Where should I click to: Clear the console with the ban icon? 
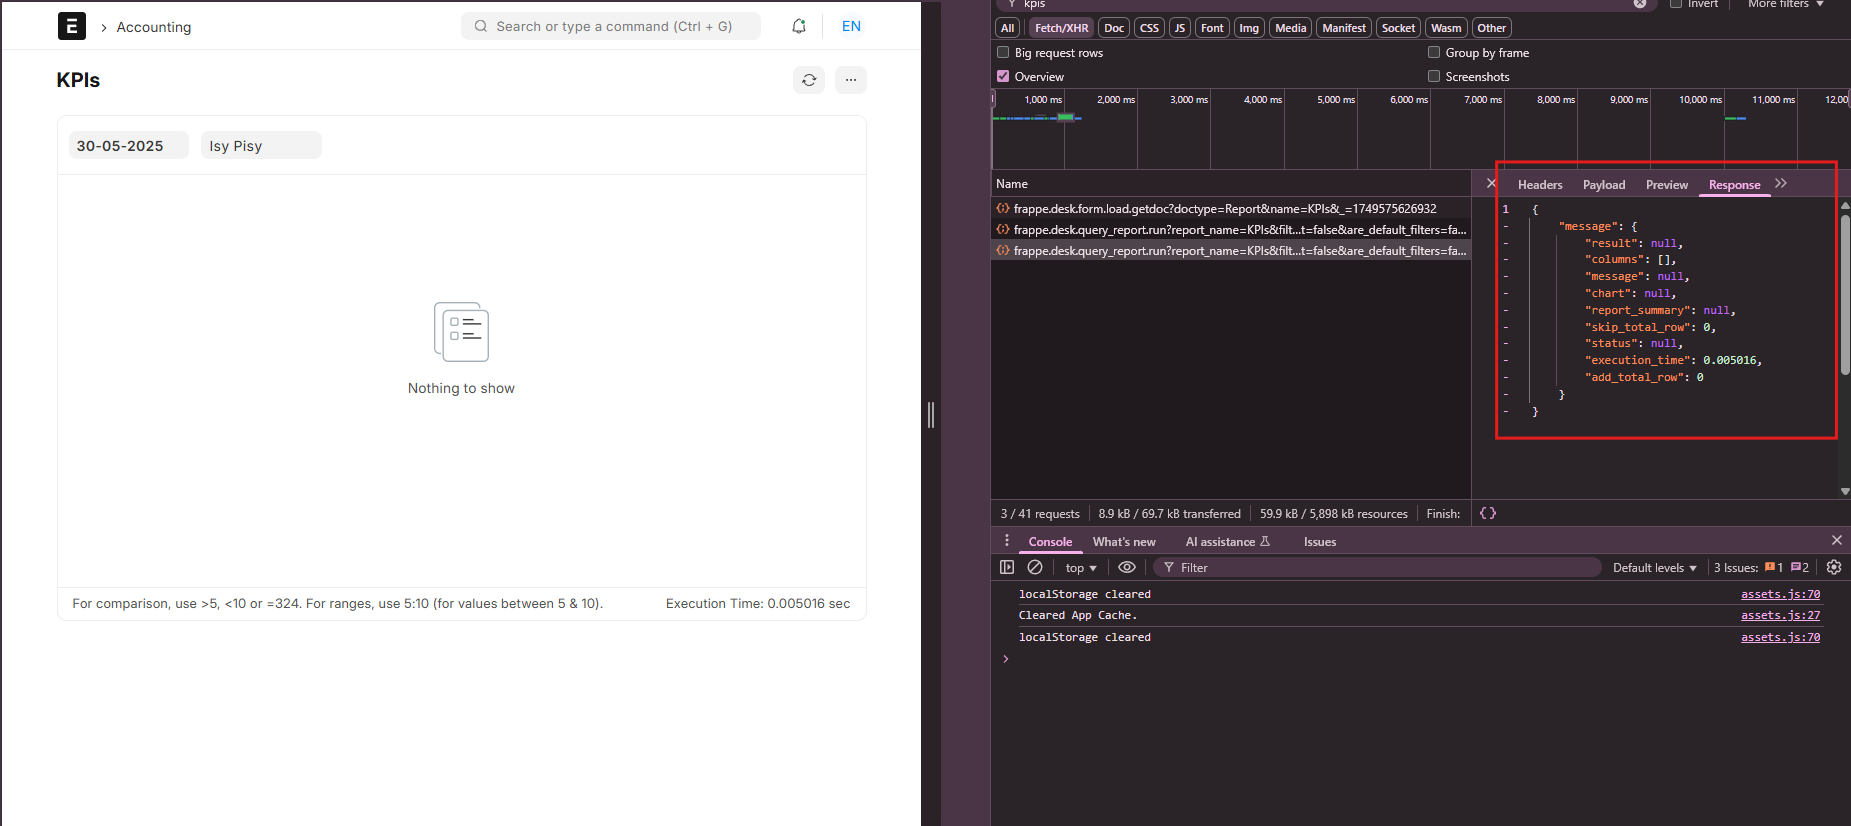[1035, 567]
